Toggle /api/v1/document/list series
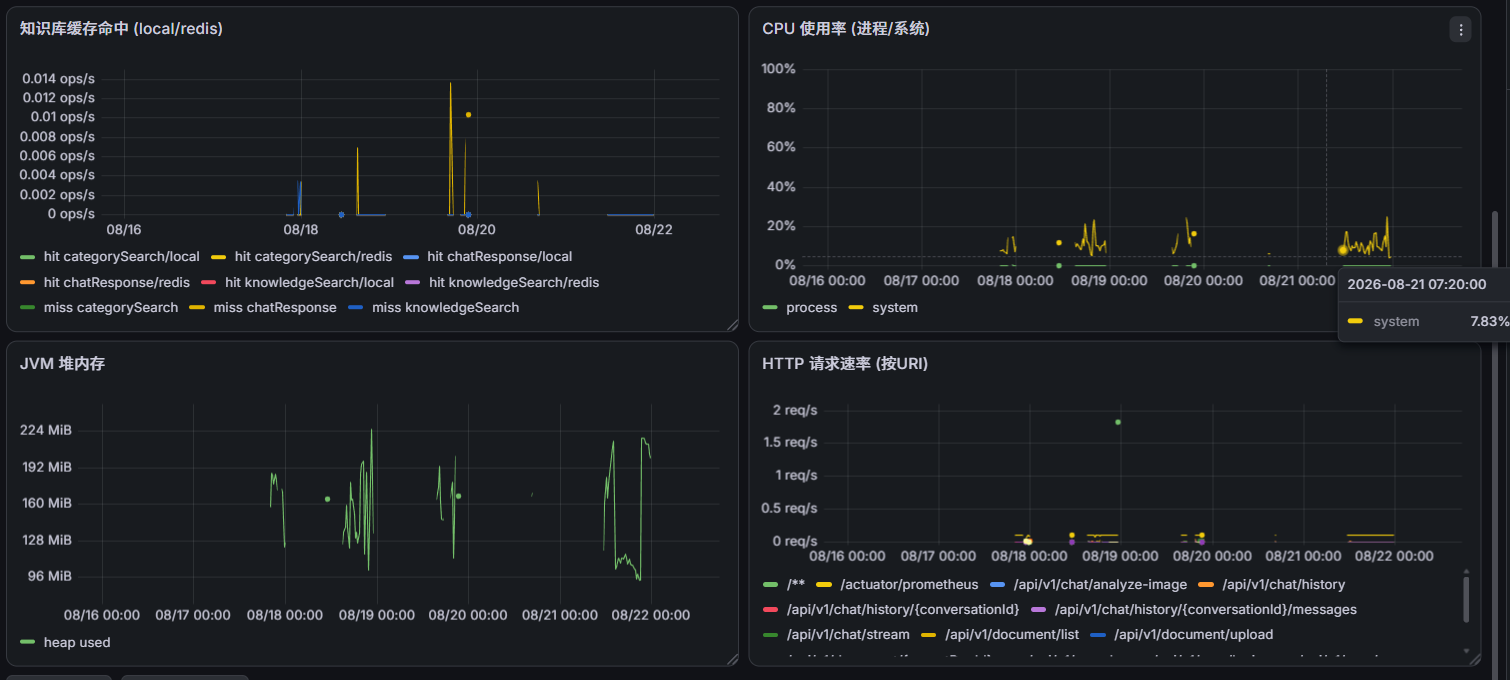 click(1012, 635)
